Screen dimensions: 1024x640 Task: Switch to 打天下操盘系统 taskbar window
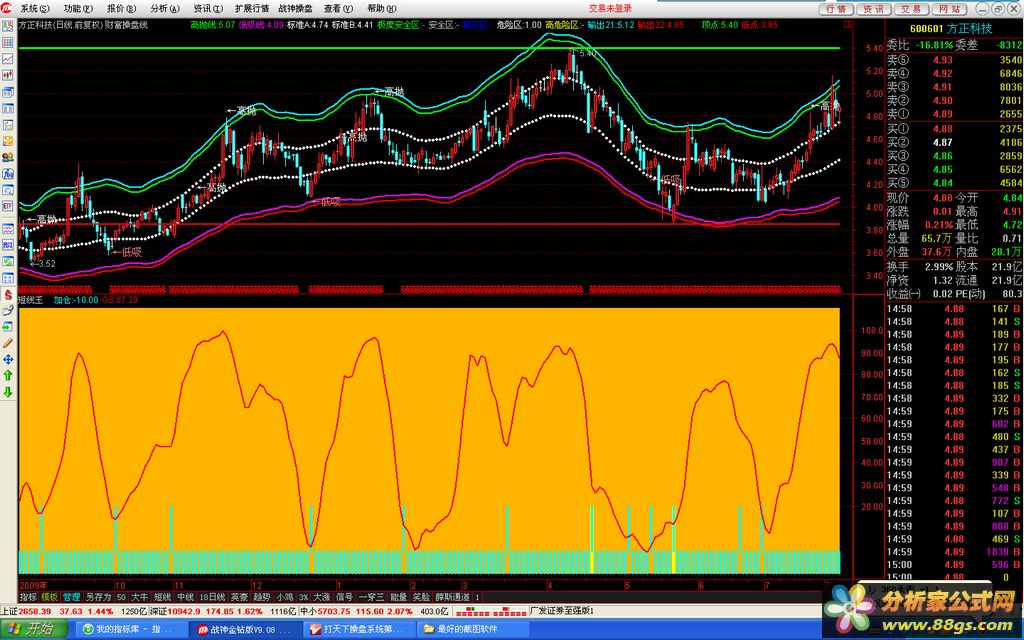359,629
